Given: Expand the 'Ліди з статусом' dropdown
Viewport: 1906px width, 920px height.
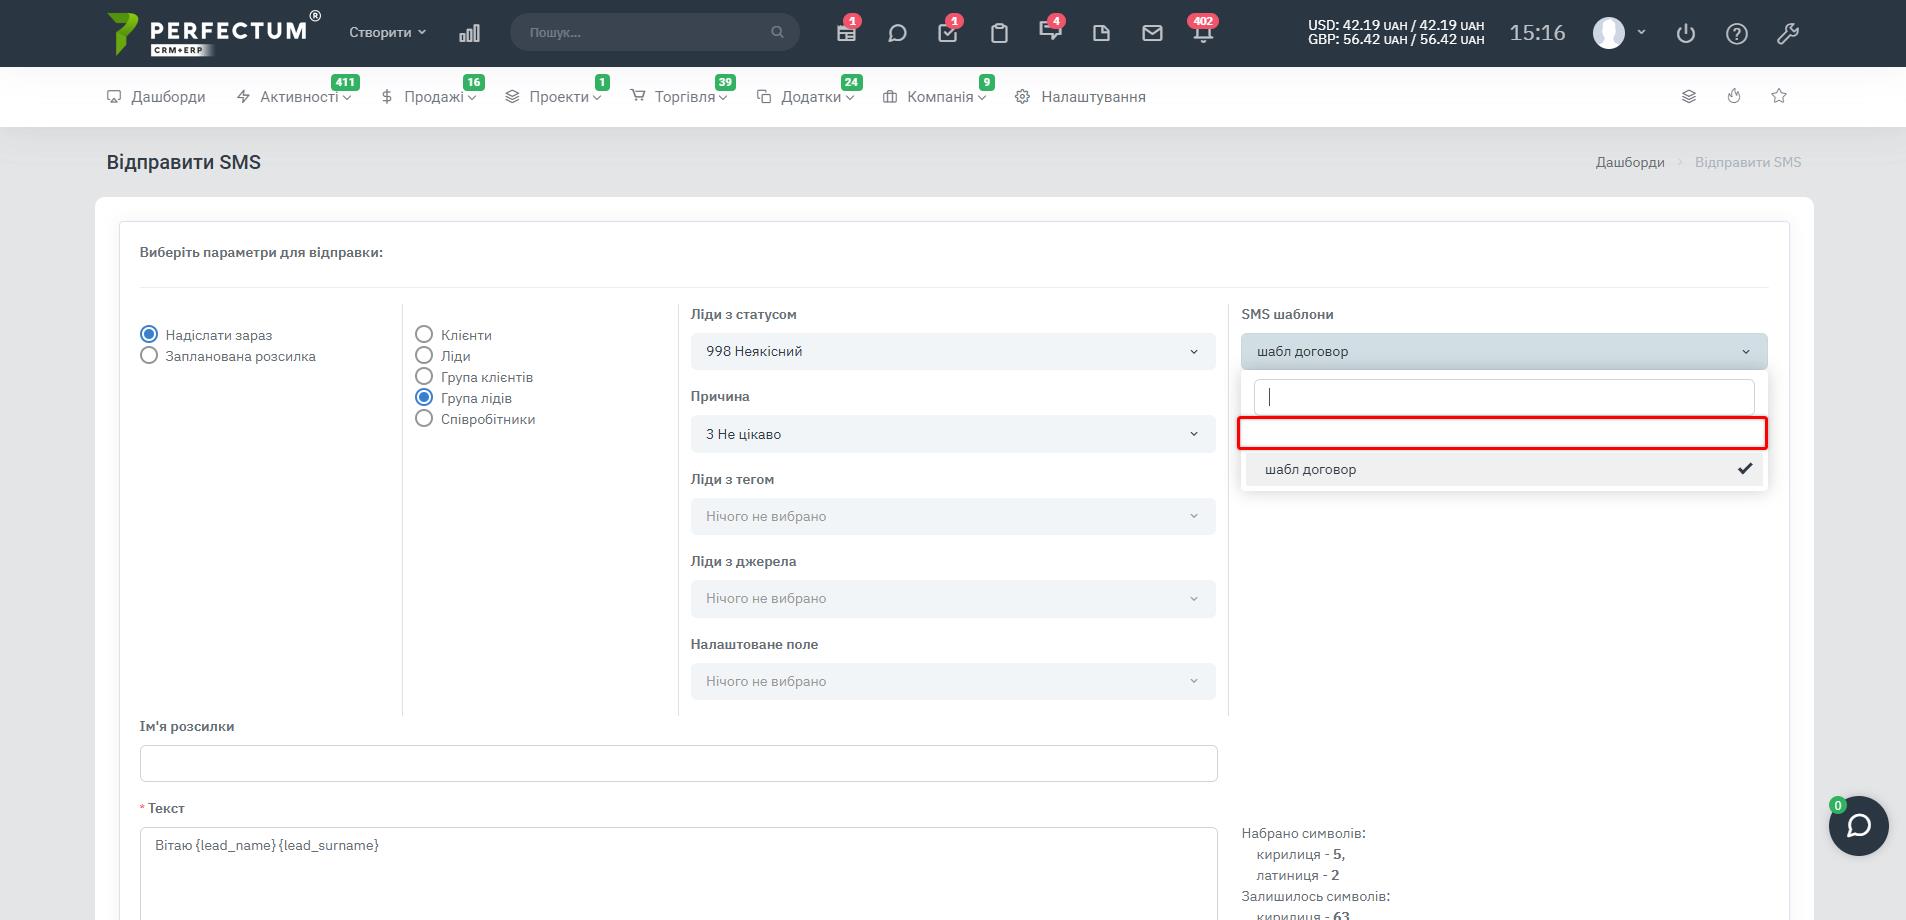Looking at the screenshot, I should (952, 352).
